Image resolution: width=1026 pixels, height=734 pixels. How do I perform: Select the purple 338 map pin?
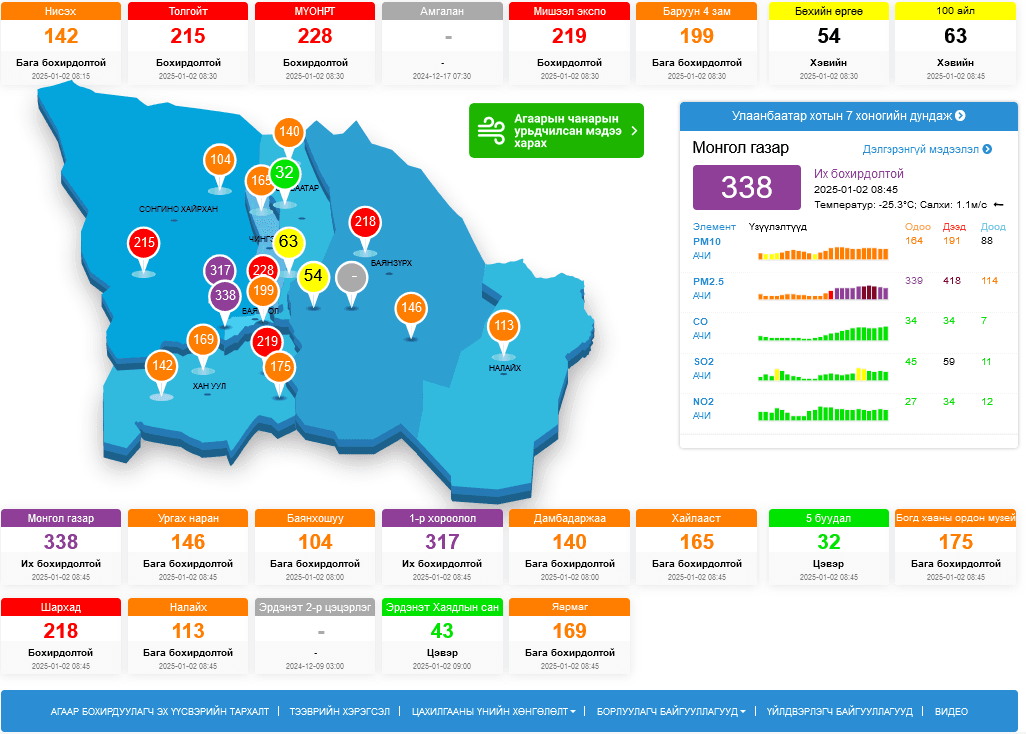click(225, 296)
